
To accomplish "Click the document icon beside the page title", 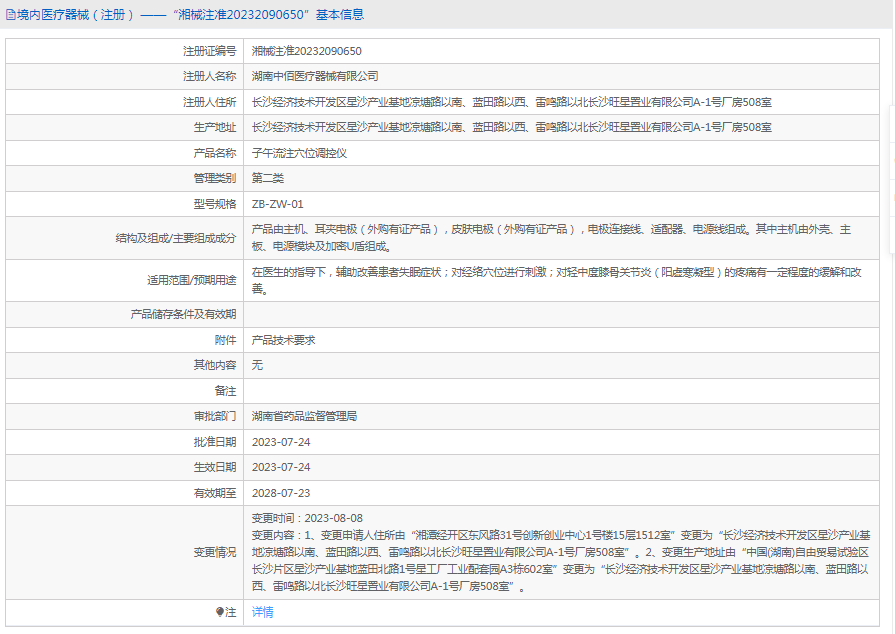I will click(x=10, y=15).
